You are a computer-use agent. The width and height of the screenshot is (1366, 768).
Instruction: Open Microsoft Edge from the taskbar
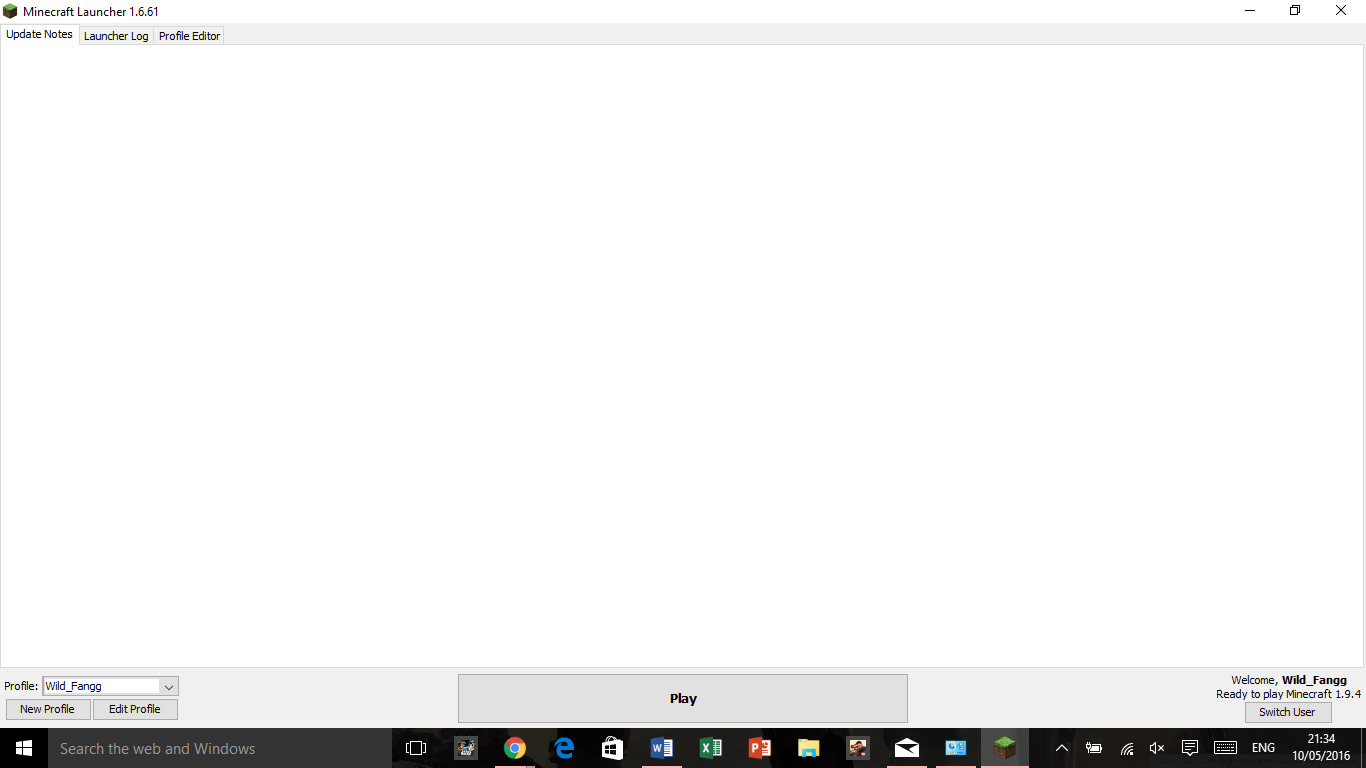click(x=564, y=748)
